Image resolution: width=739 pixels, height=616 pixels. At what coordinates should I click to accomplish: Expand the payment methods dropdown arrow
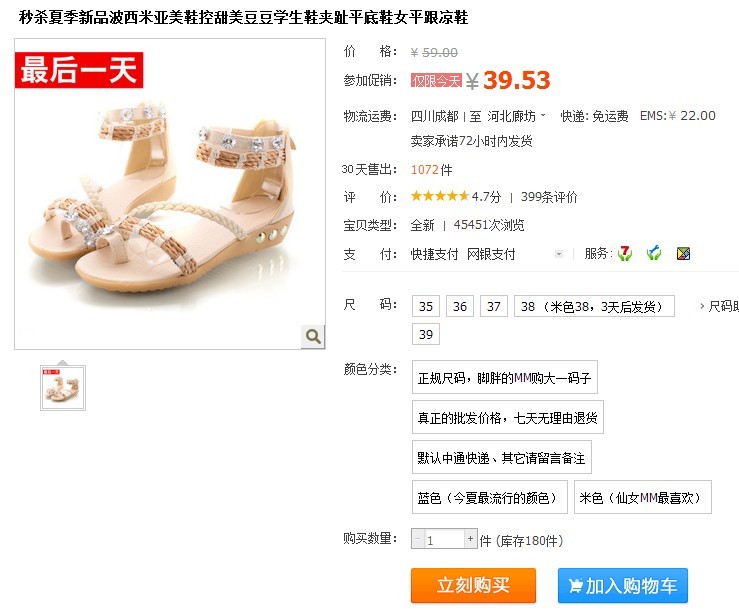click(559, 254)
